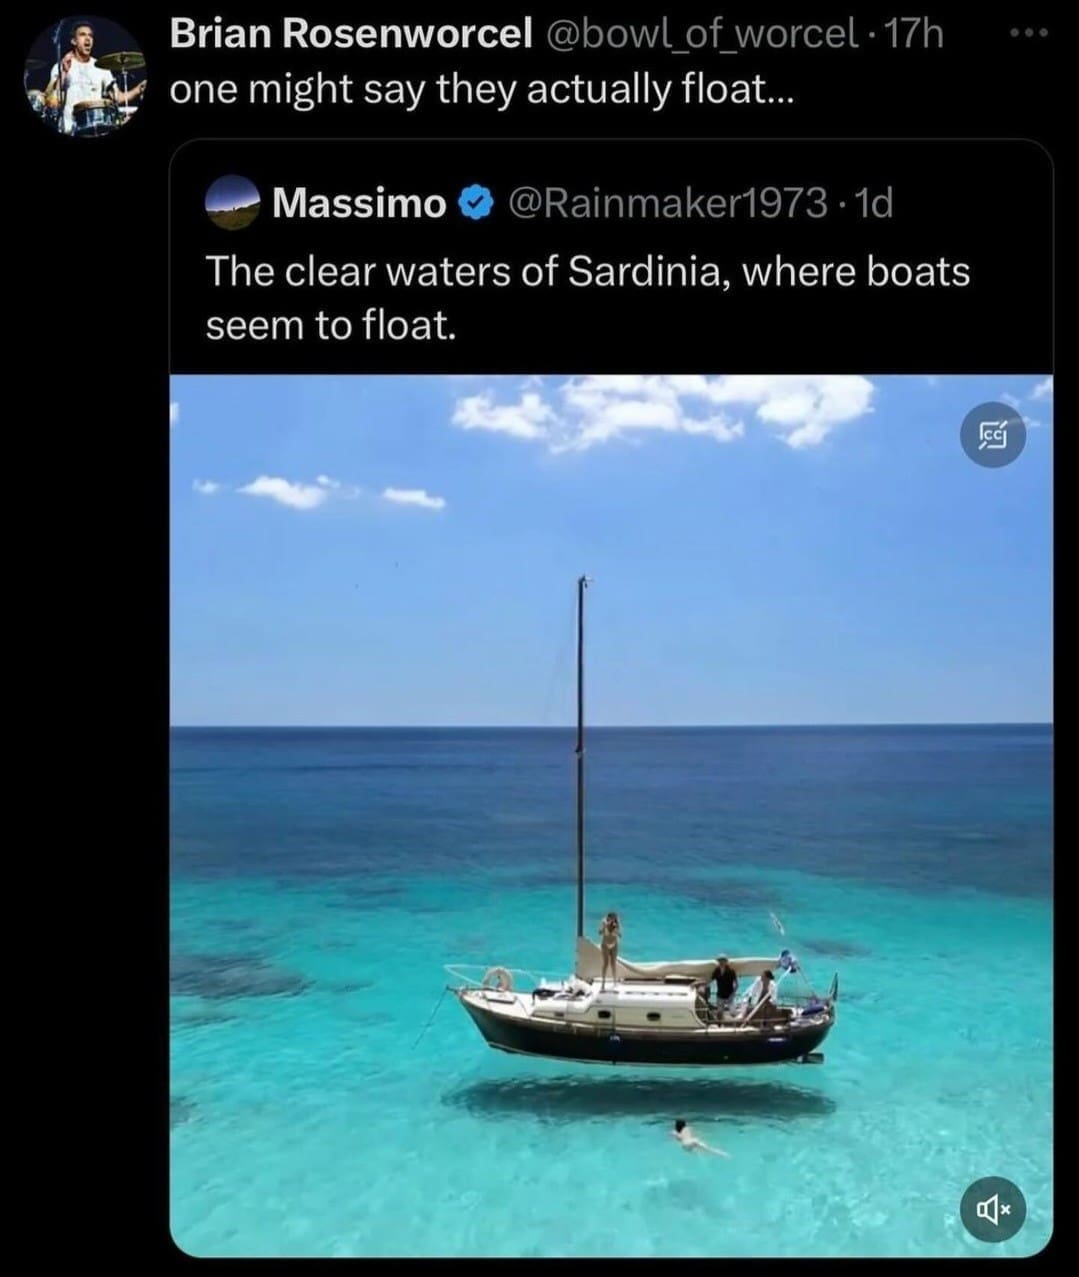This screenshot has height=1277, width=1079.
Task: Open the three-dot more options menu
Action: pyautogui.click(x=1029, y=33)
